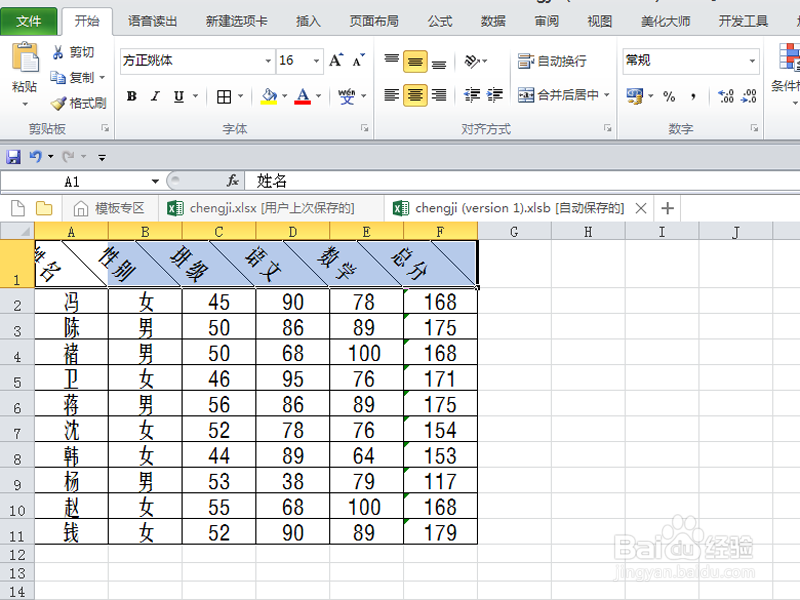This screenshot has width=800, height=600.
Task: Apply cell borders icon
Action: point(224,96)
